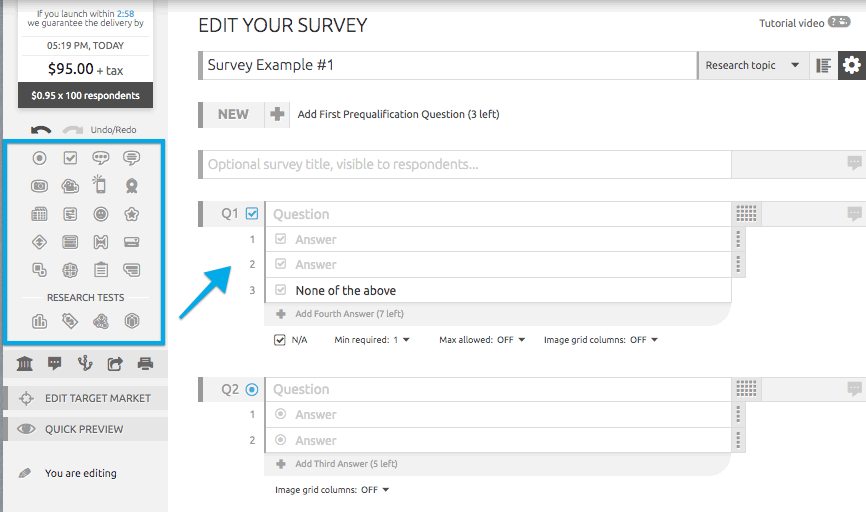Open the survey settings gear

(x=851, y=66)
